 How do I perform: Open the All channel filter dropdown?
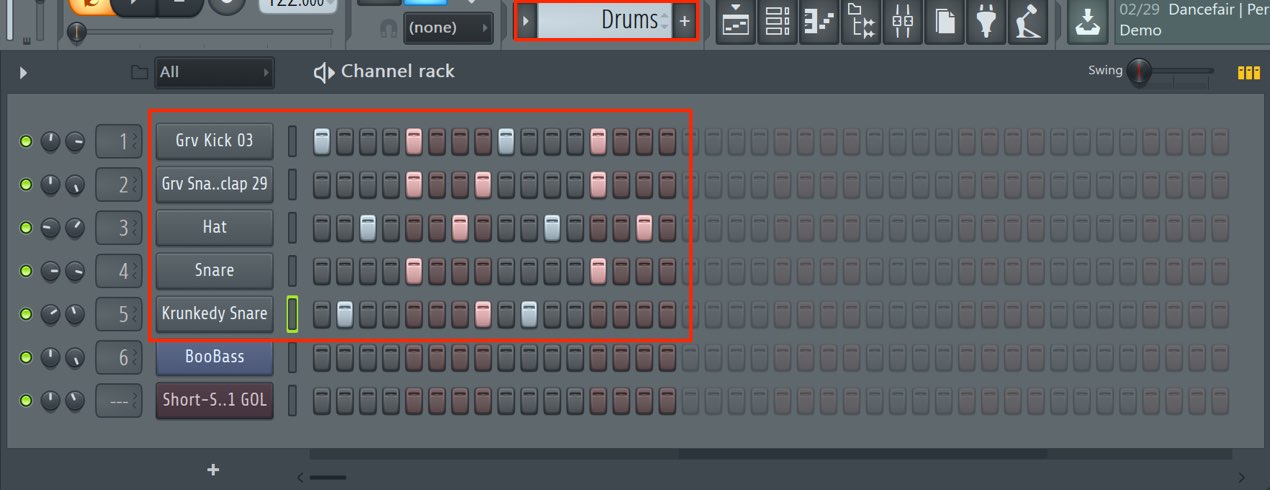point(215,72)
